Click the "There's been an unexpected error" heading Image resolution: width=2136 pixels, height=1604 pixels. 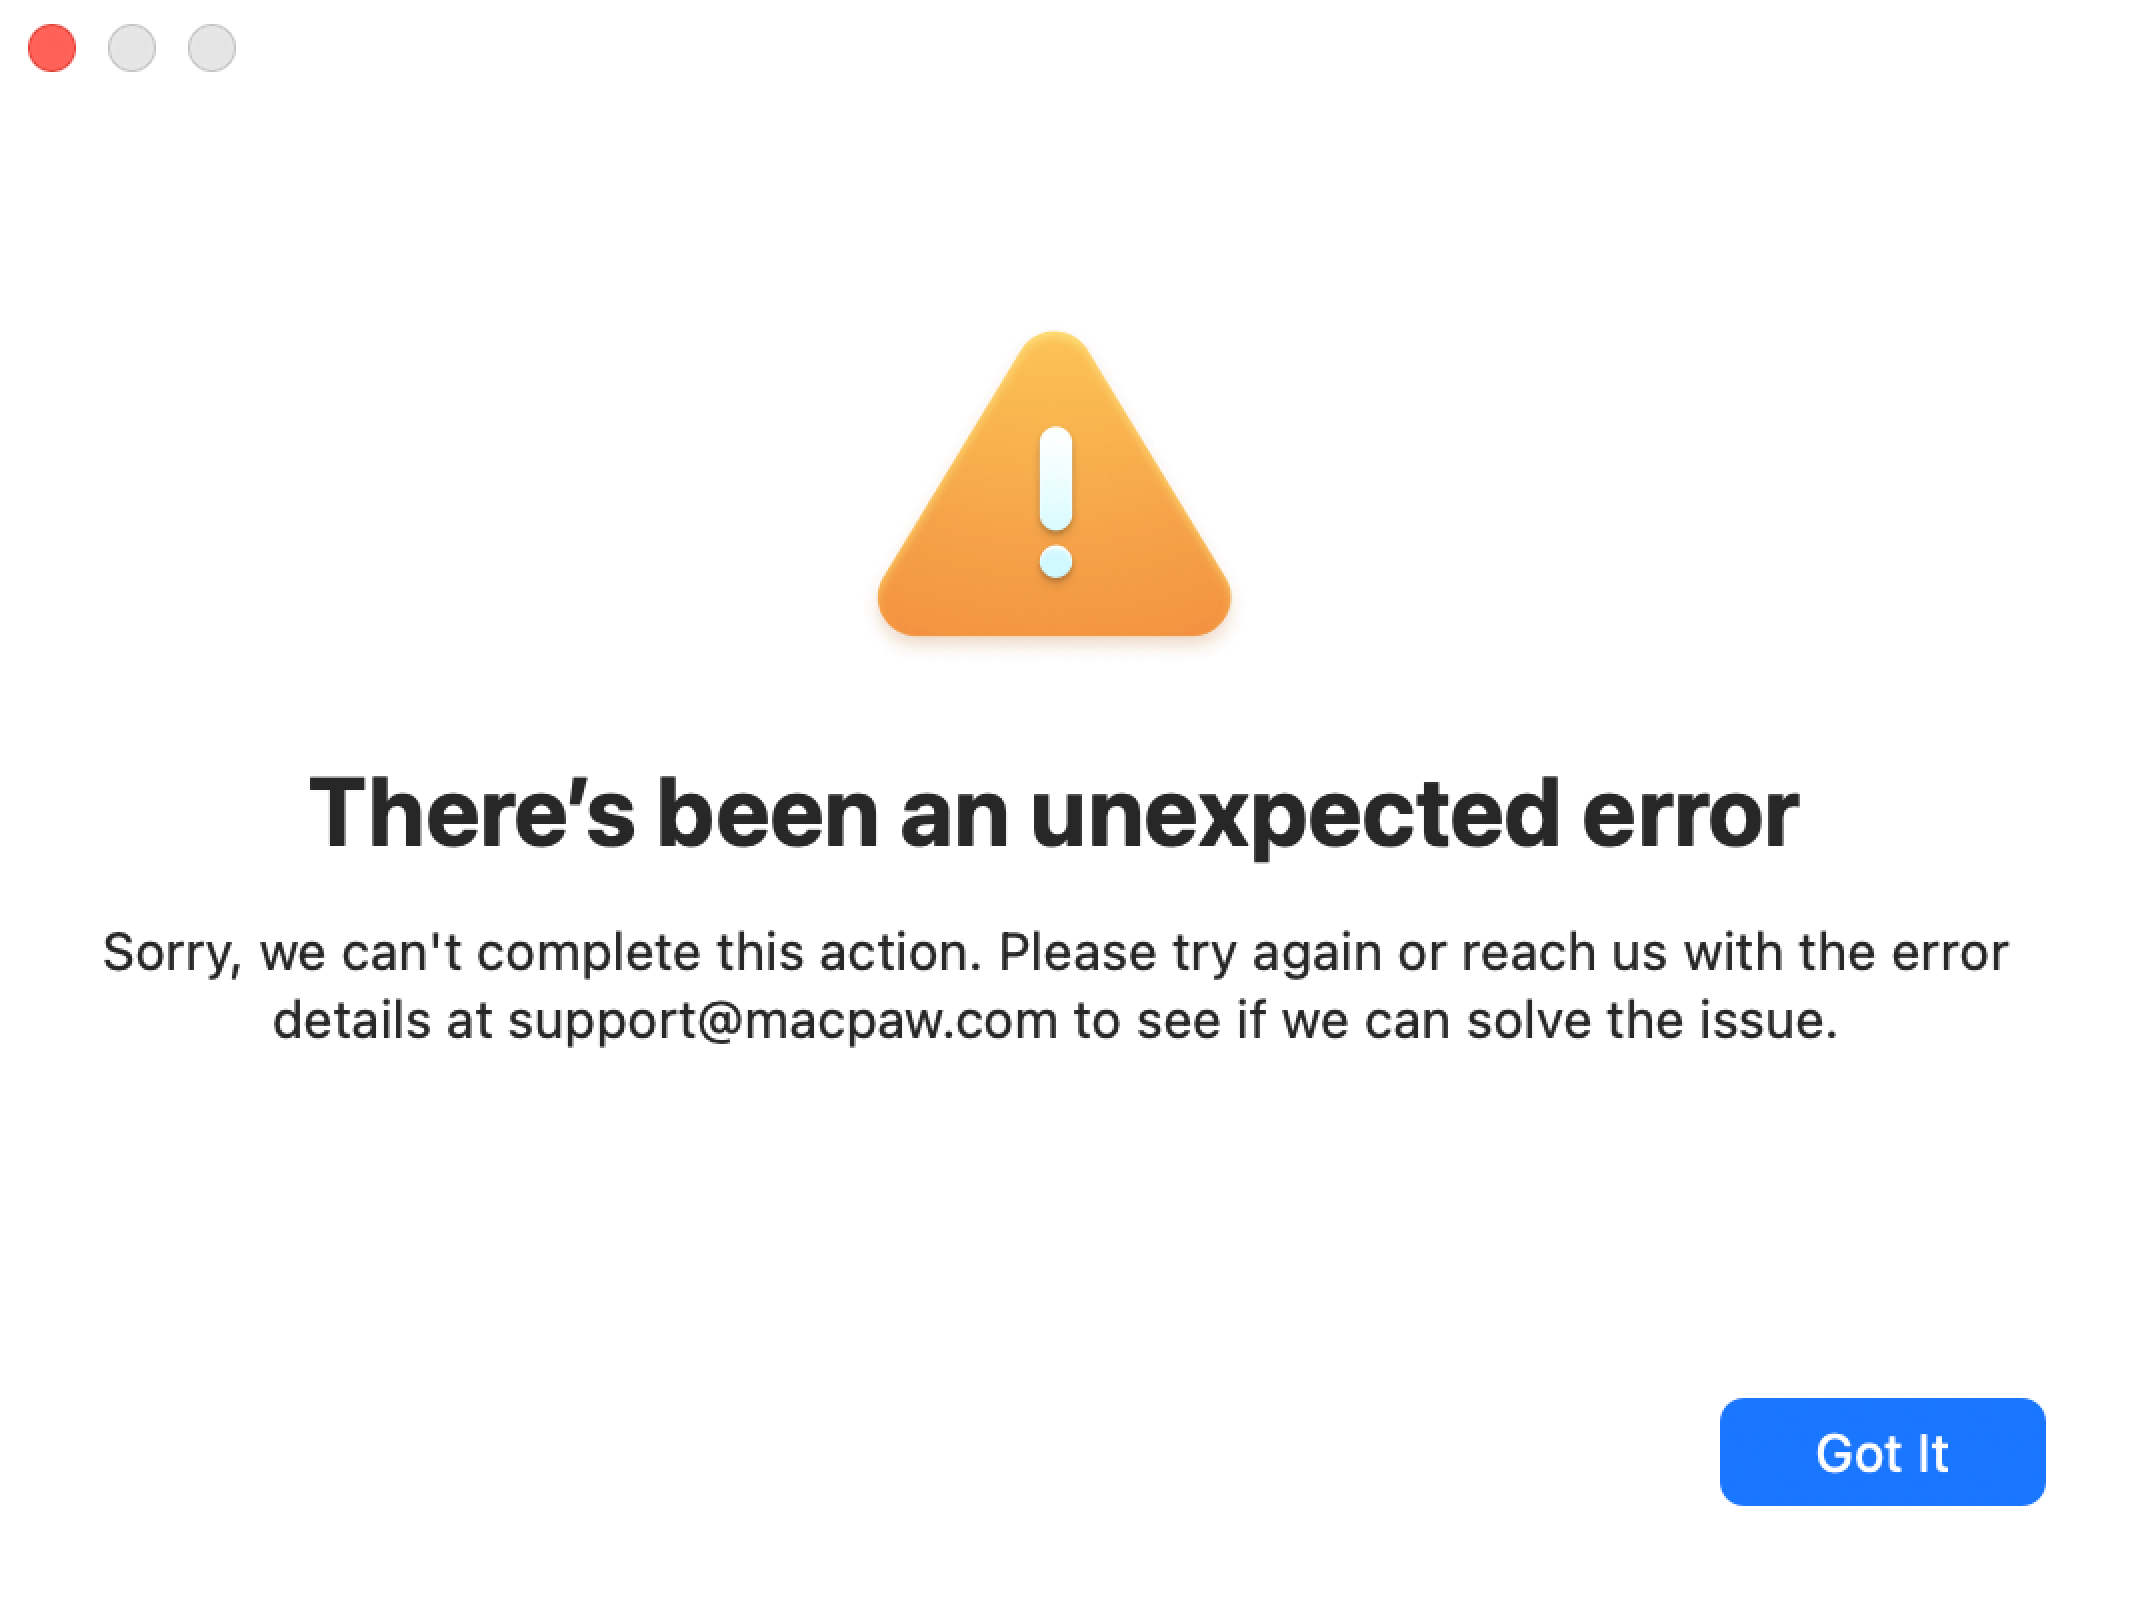point(1054,813)
